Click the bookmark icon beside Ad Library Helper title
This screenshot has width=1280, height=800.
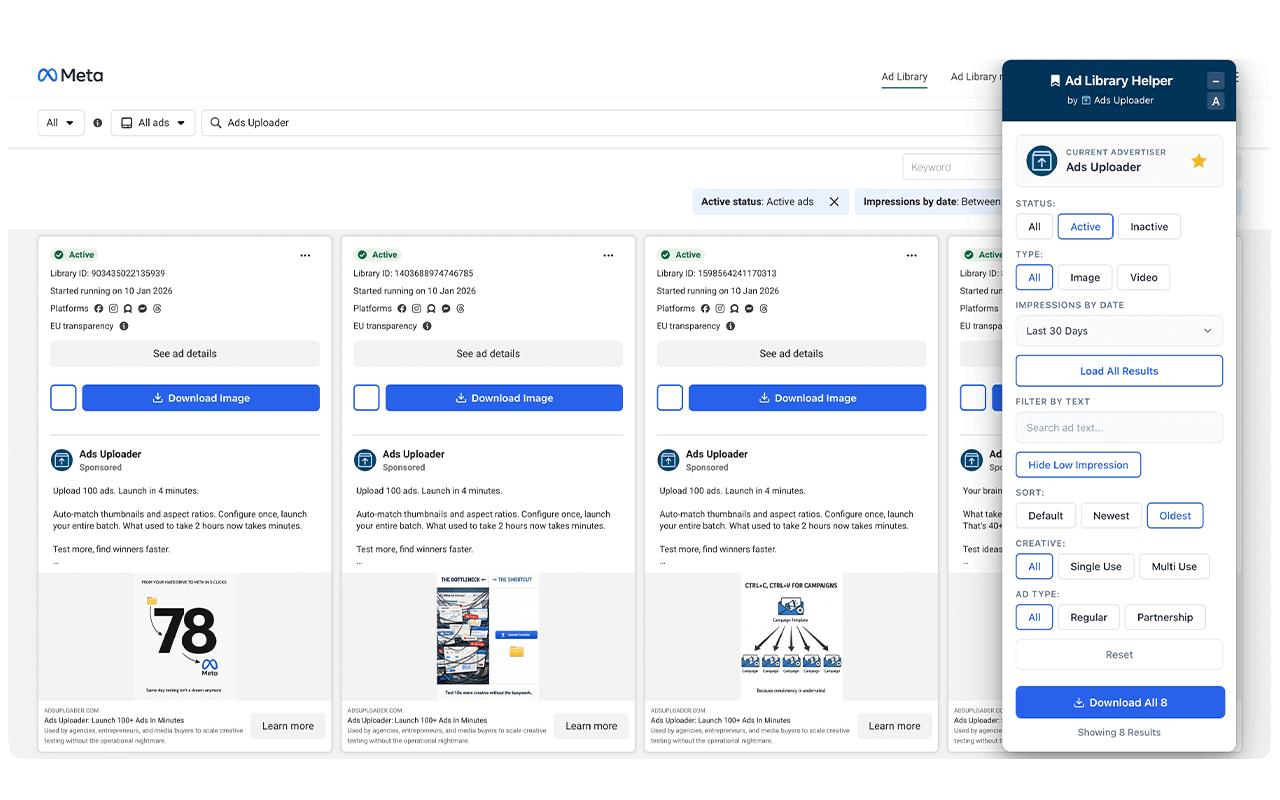pyautogui.click(x=1054, y=81)
